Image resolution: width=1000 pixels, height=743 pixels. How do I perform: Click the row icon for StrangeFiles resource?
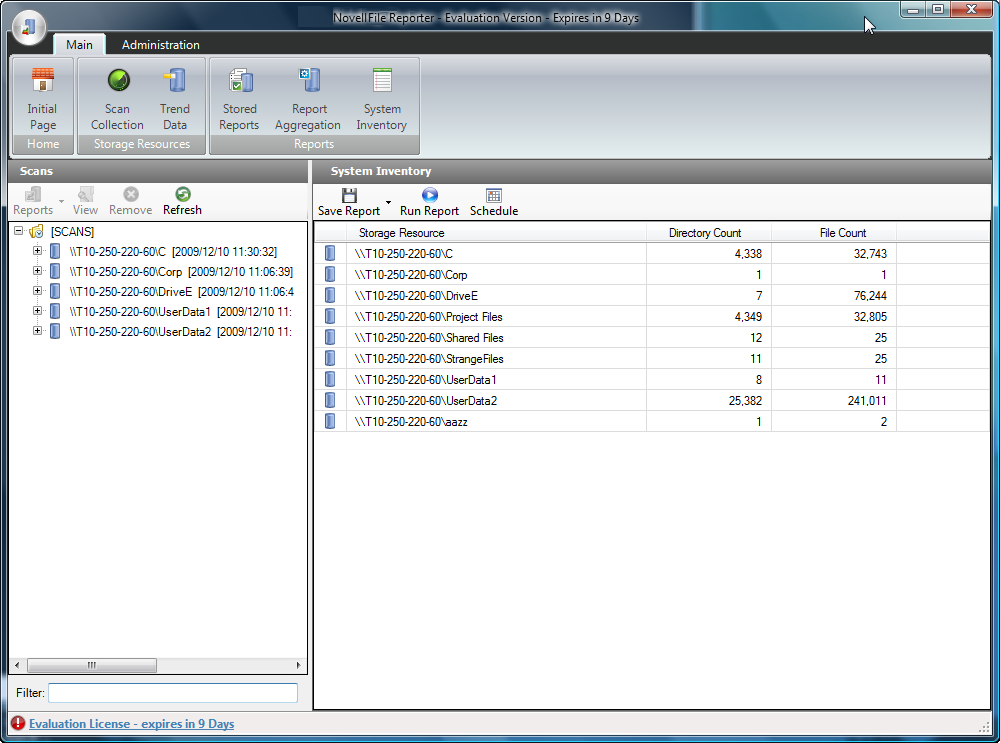[x=330, y=358]
